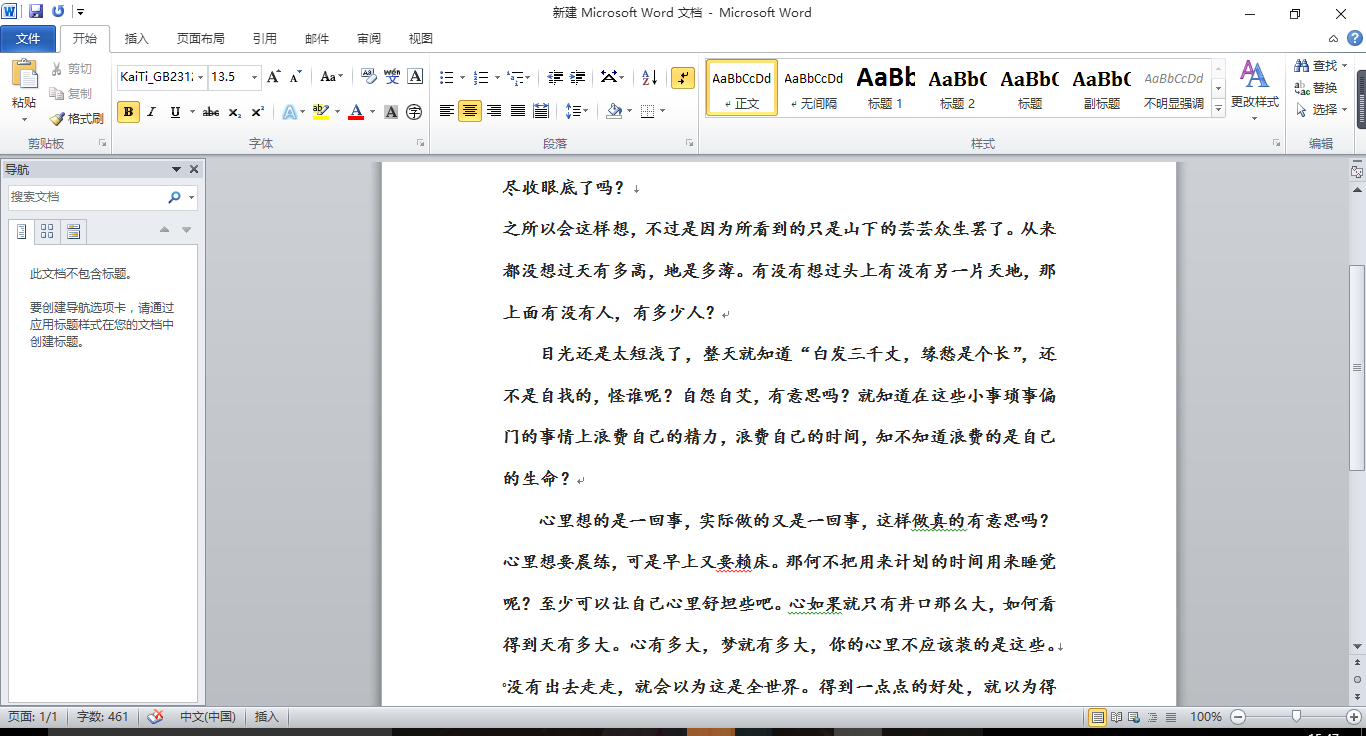The image size is (1366, 736).
Task: Activate the Format Painter (格式刷)
Action: pos(76,118)
